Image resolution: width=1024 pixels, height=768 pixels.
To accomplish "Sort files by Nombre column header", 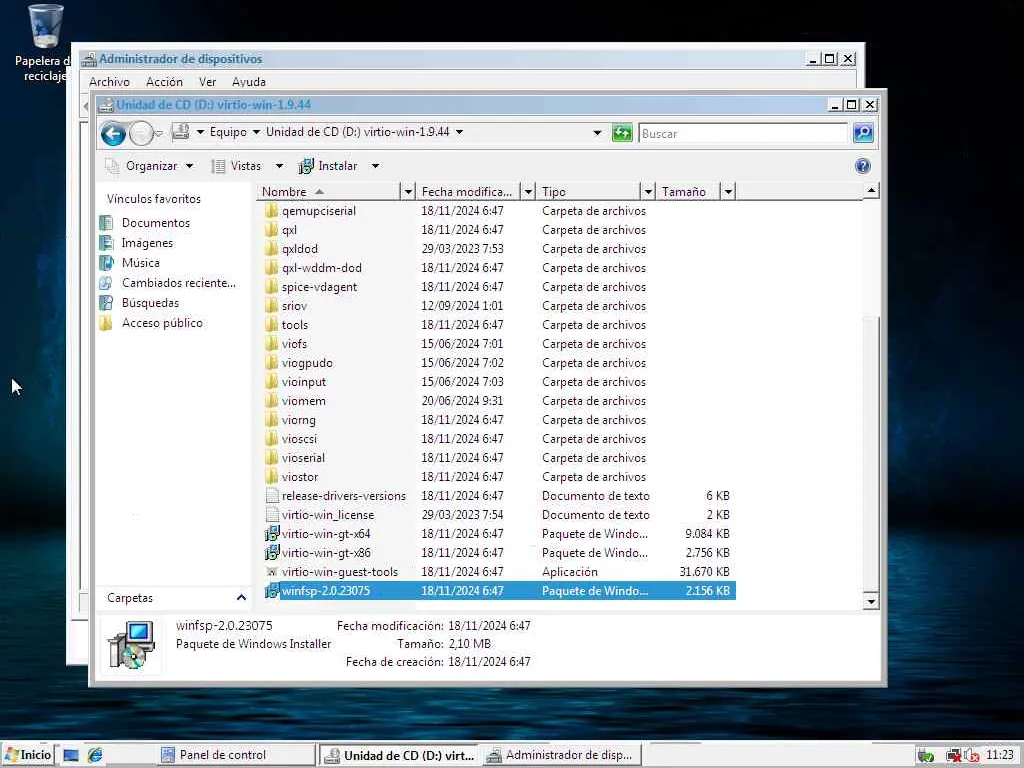I will pos(329,192).
